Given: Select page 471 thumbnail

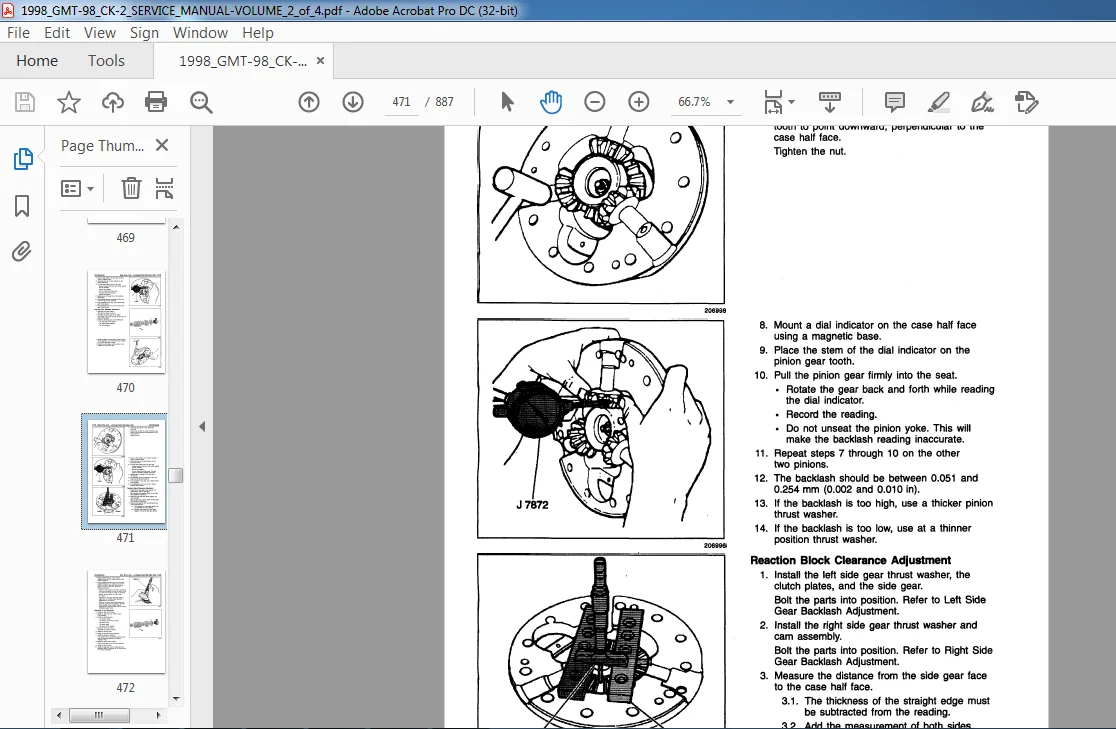Looking at the screenshot, I should [x=126, y=471].
